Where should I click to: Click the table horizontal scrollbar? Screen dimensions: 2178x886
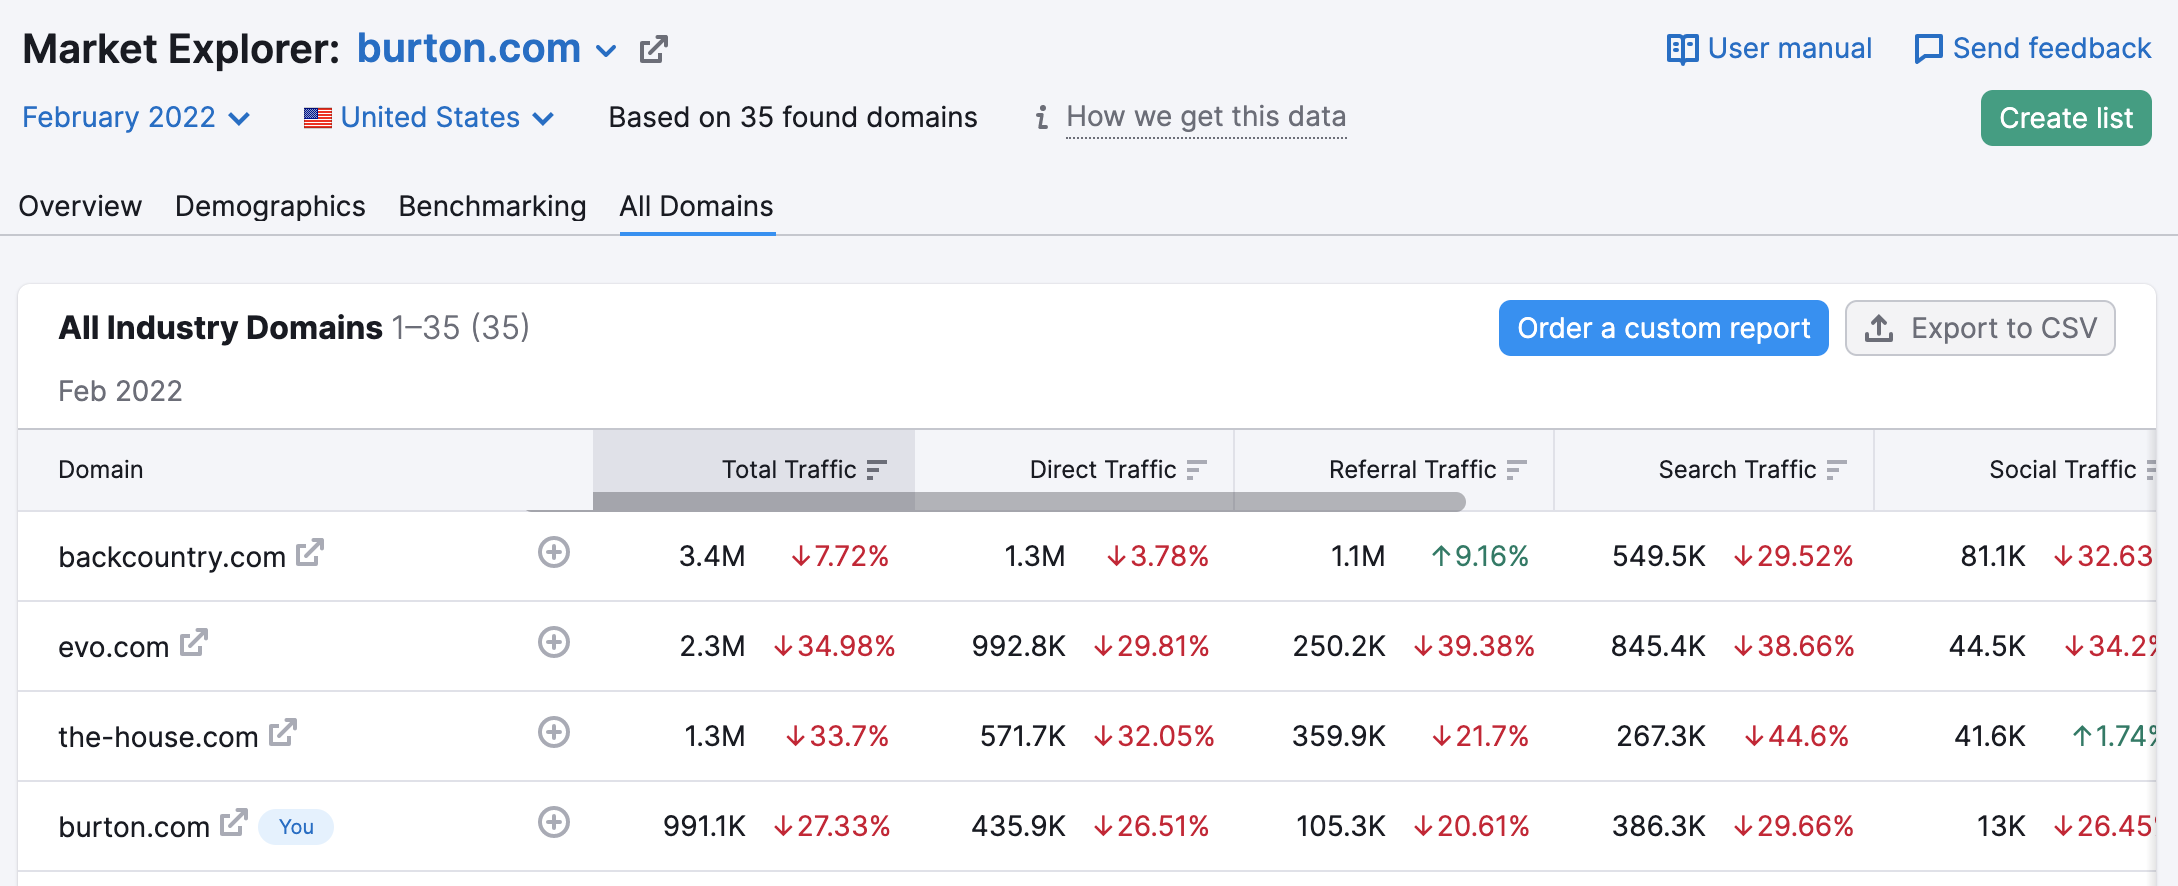1029,501
